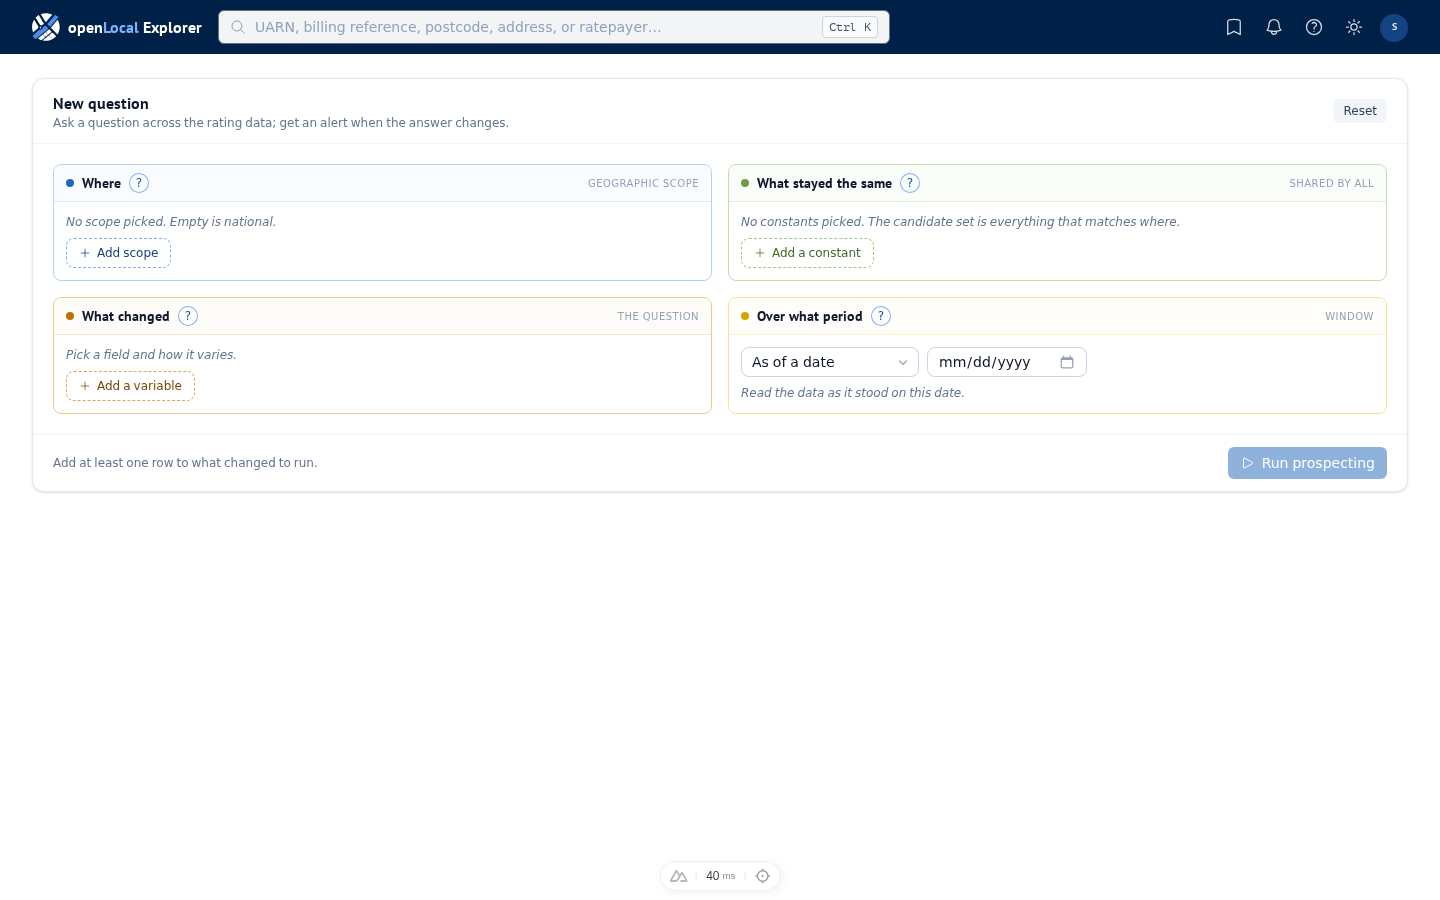Click the devtools inspector target icon
Viewport: 1440px width, 900px height.
pos(763,876)
